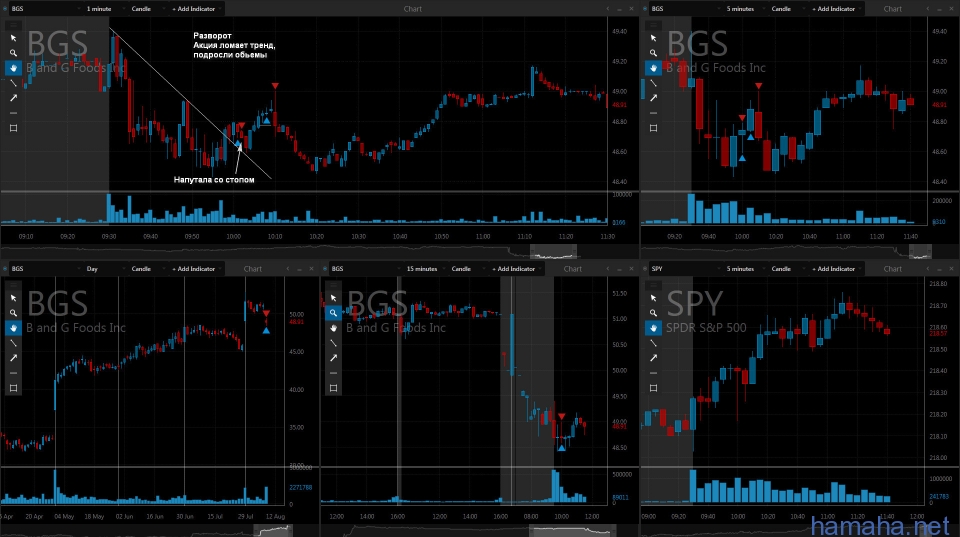Click the SPY symbol field
This screenshot has height=537, width=960.
tap(684, 269)
